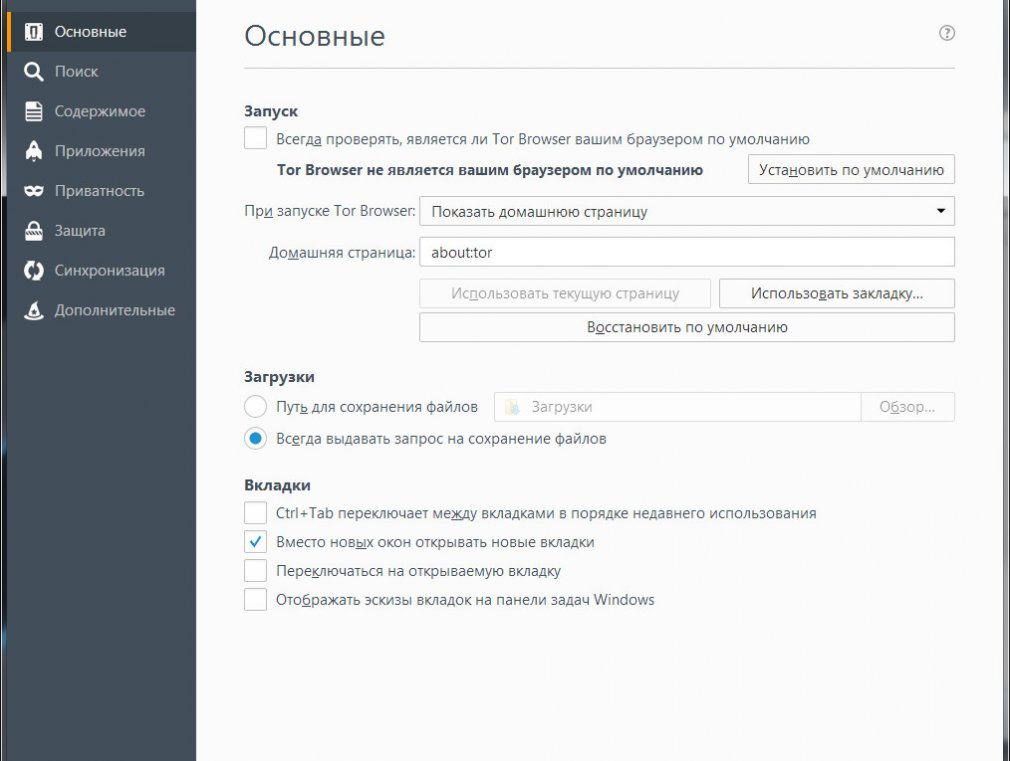Select the 'Путь для сохранения файлов' radio button
Viewport: 1010px width, 761px height.
(255, 407)
